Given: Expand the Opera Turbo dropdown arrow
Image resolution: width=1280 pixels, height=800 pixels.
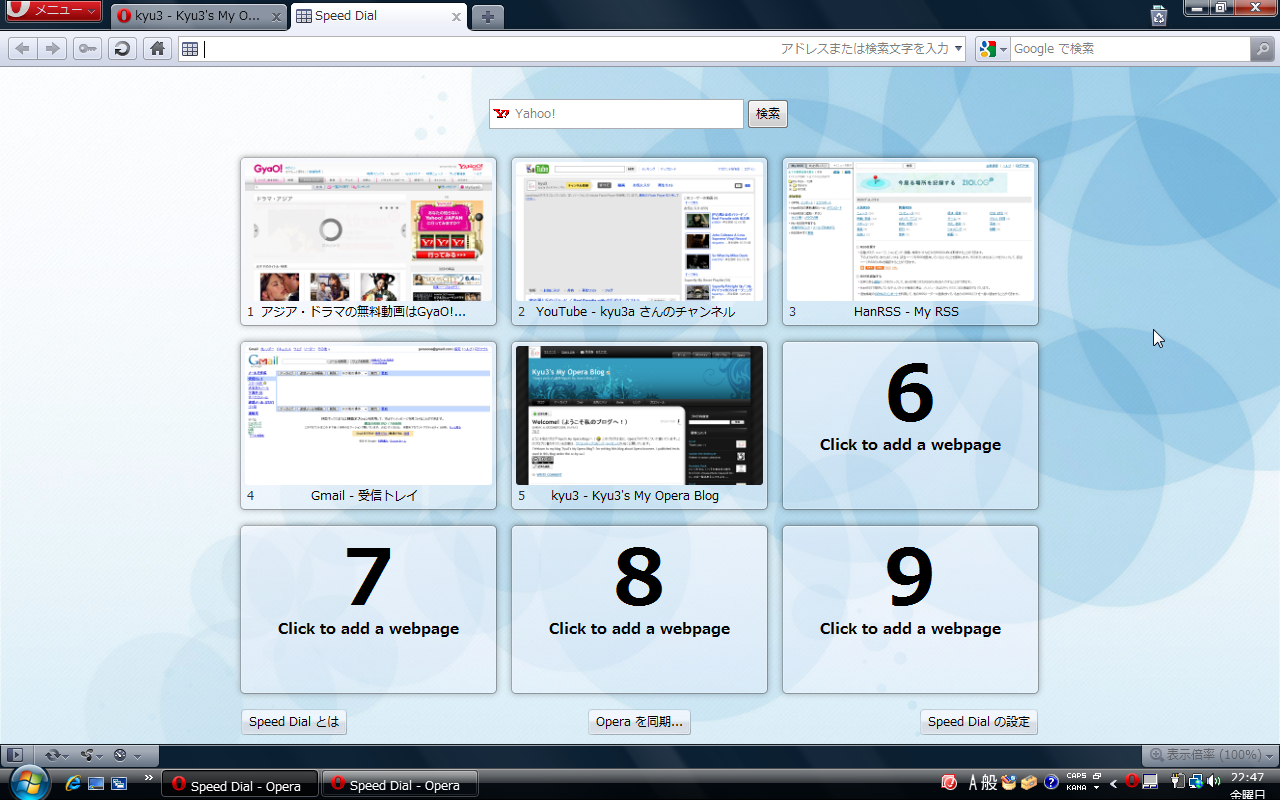Looking at the screenshot, I should 137,756.
